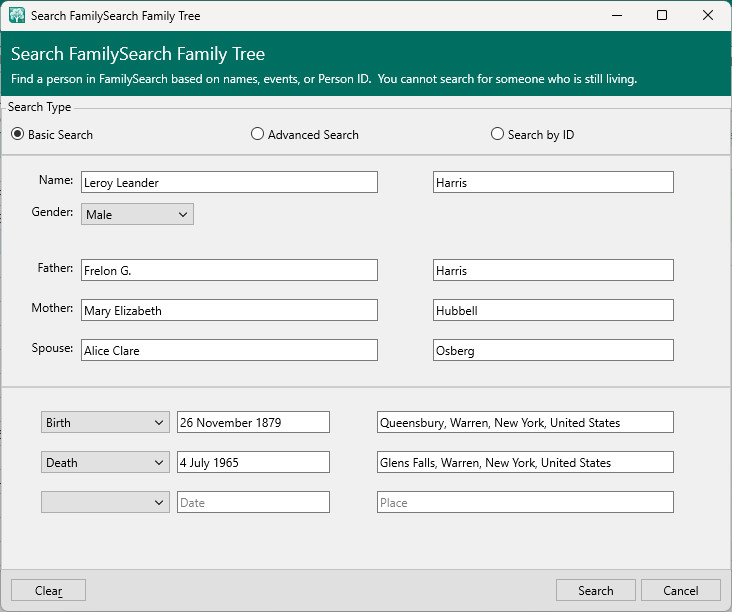Click the empty Place field in third row

click(x=524, y=503)
